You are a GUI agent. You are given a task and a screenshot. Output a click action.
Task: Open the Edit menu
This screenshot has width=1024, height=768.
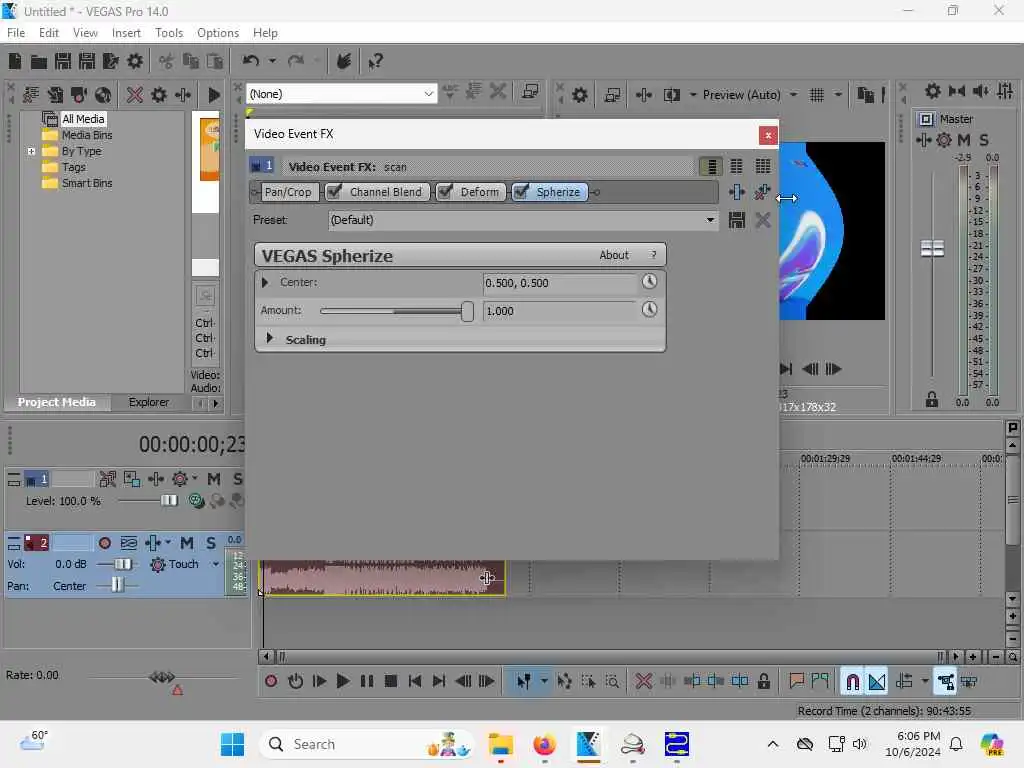point(48,33)
